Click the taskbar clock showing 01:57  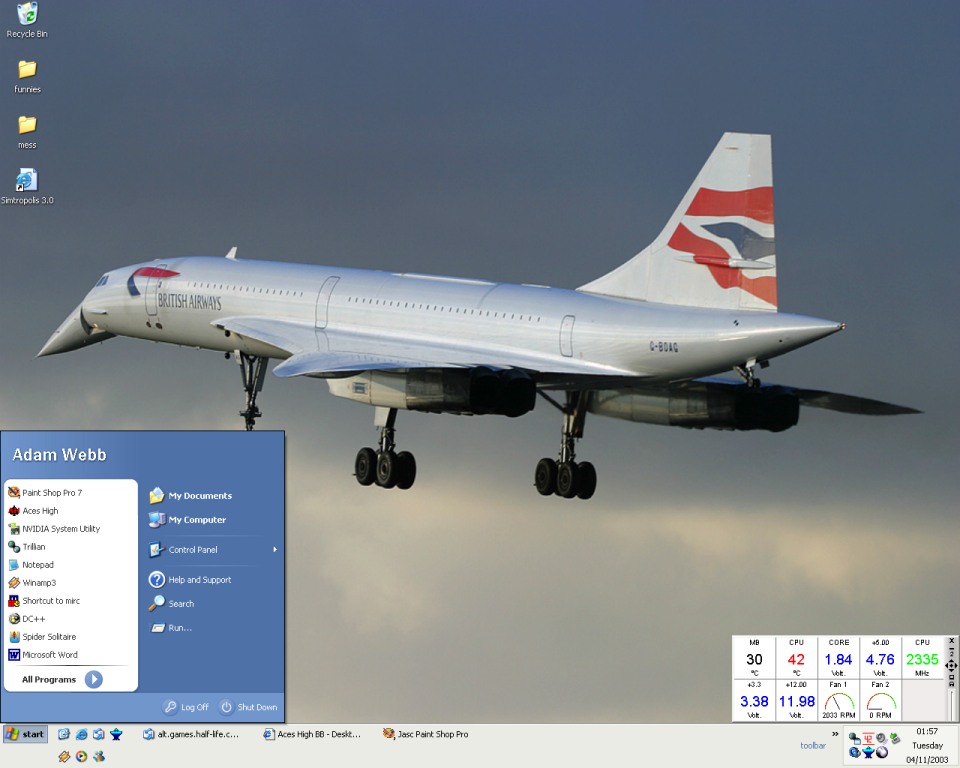pyautogui.click(x=927, y=731)
